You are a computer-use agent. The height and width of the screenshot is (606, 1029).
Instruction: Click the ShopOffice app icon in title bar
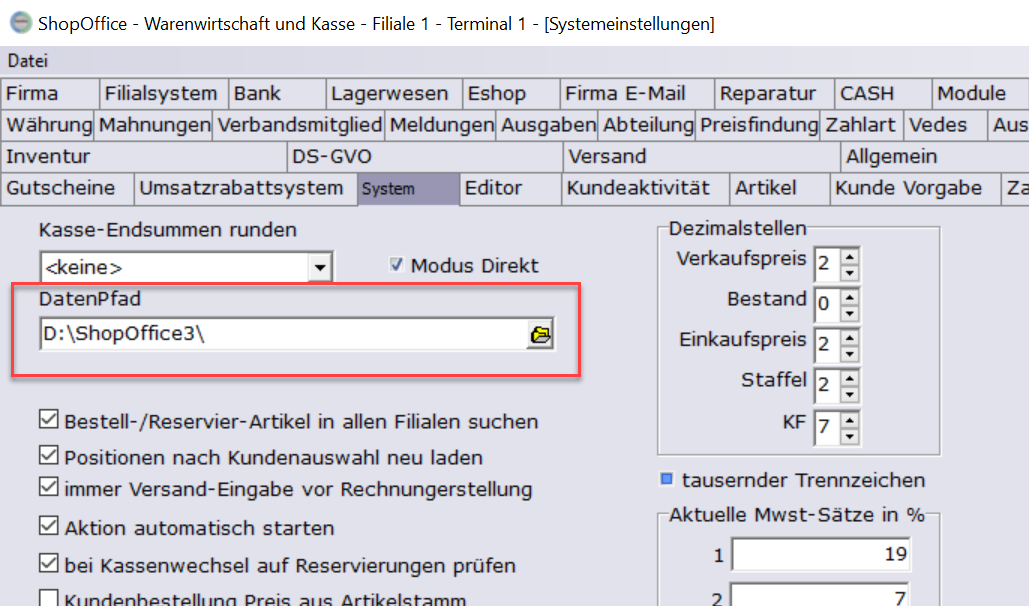20,23
